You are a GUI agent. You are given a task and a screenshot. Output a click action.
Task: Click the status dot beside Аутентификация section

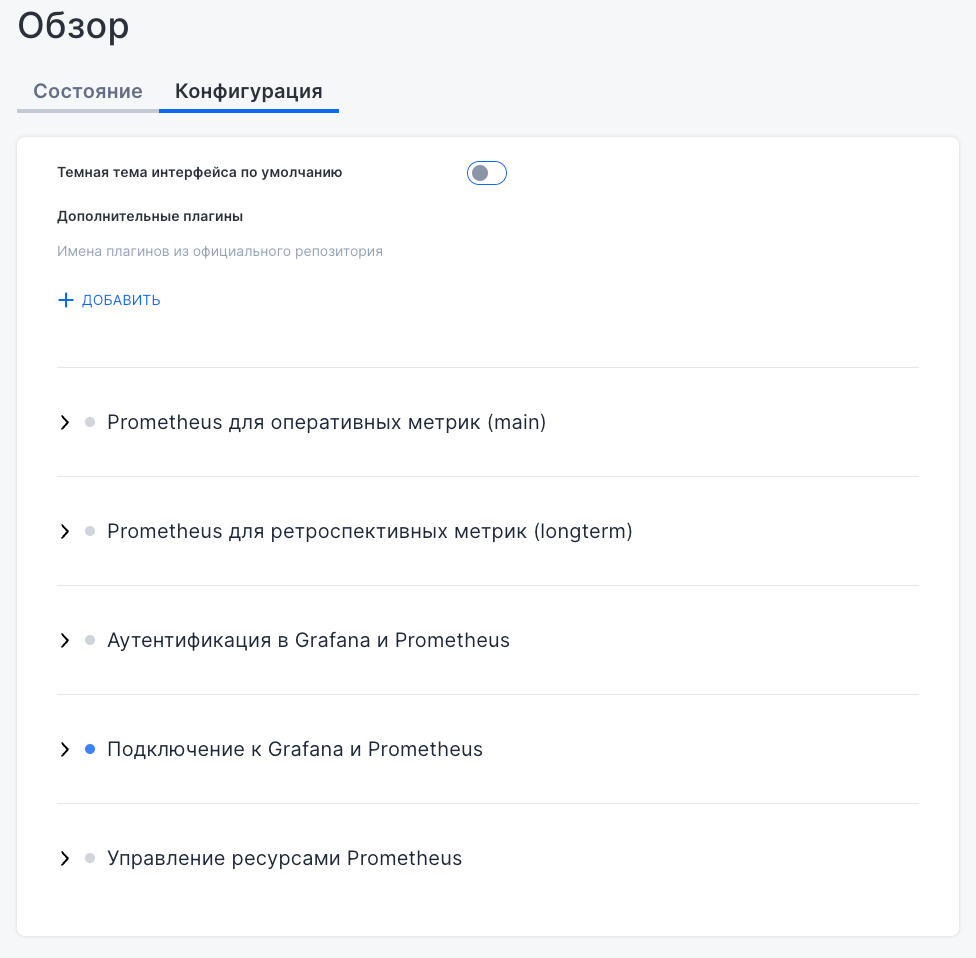click(90, 641)
